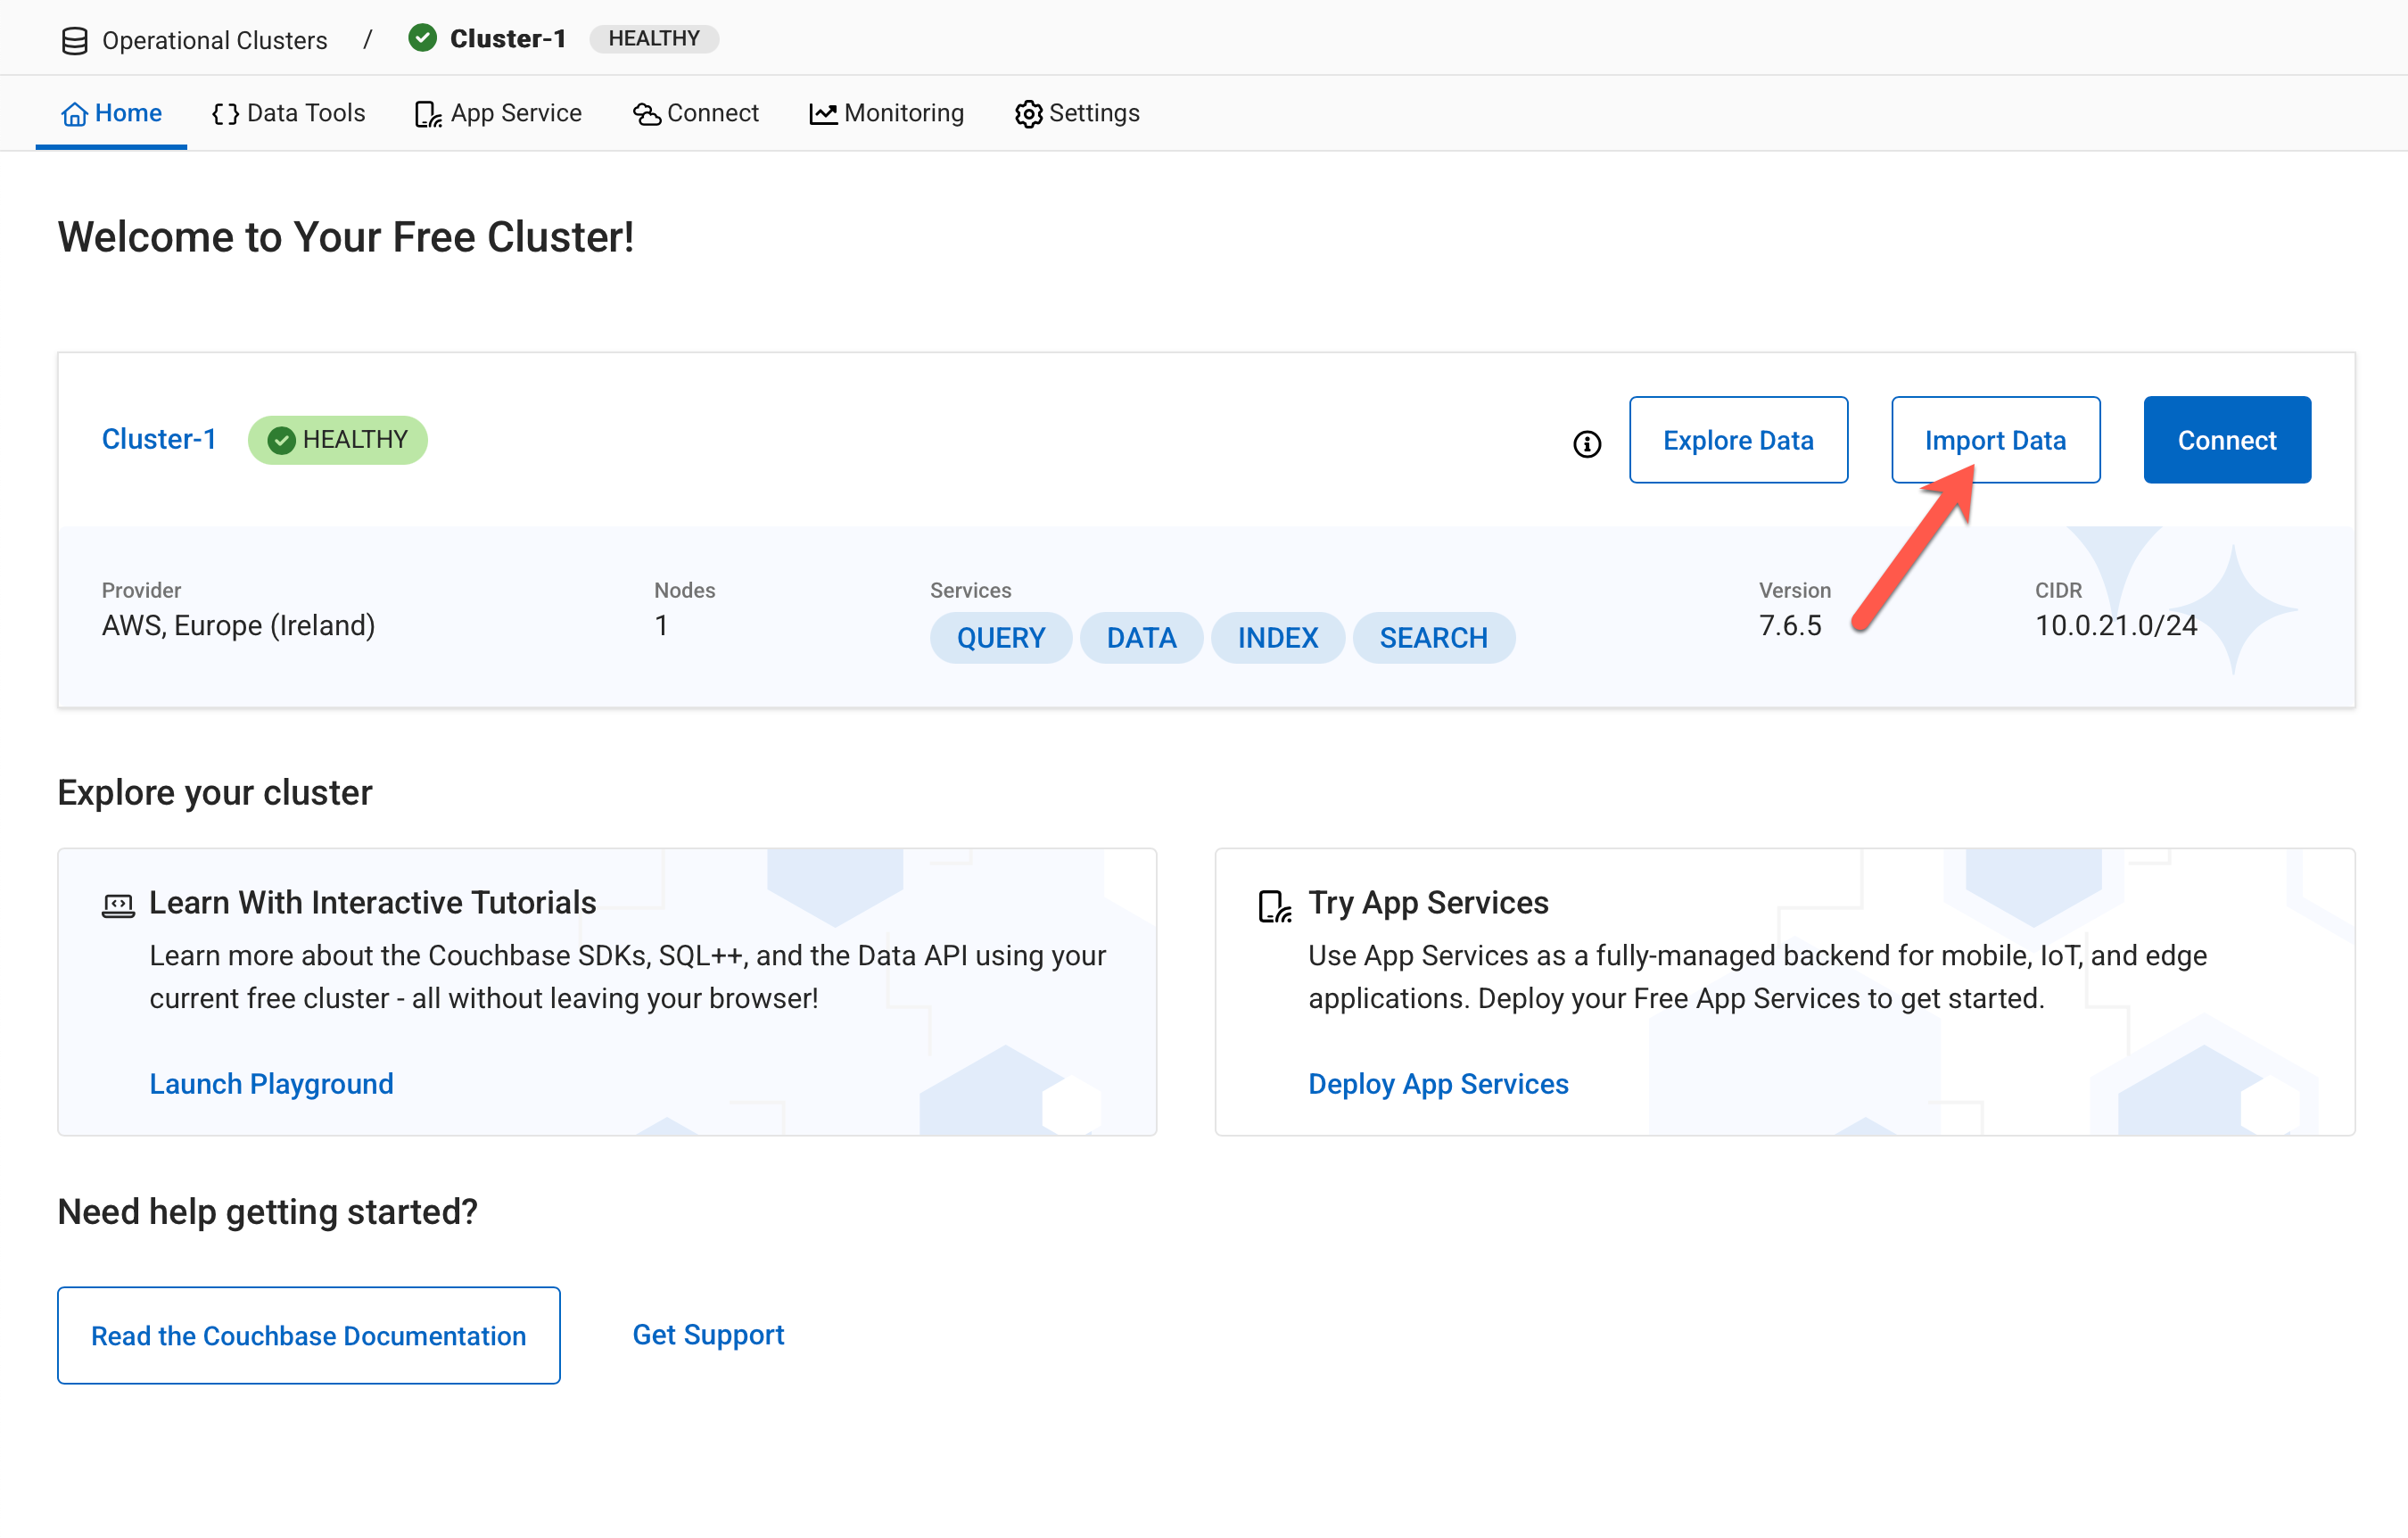Click the Explore Data button

pyautogui.click(x=1737, y=440)
